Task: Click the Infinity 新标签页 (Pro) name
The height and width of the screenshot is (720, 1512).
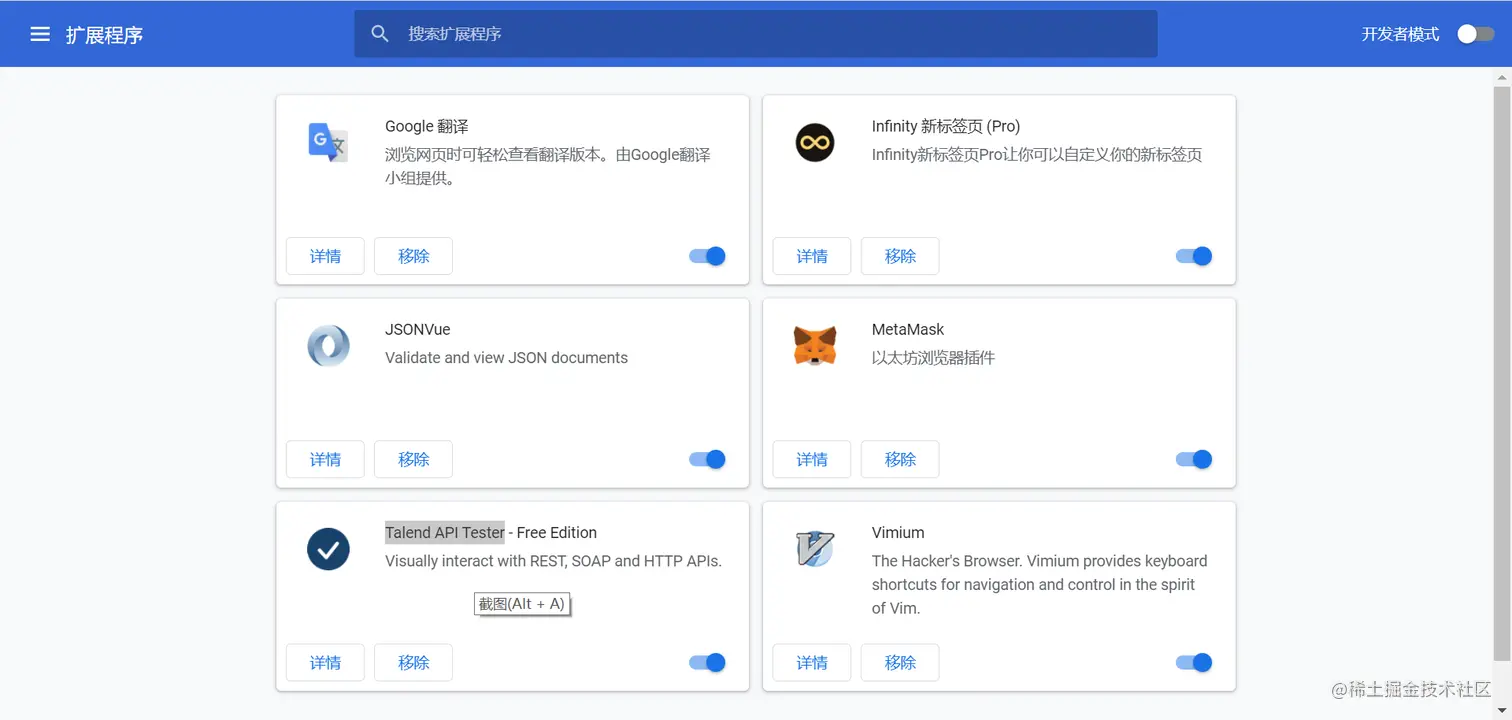Action: pyautogui.click(x=946, y=126)
